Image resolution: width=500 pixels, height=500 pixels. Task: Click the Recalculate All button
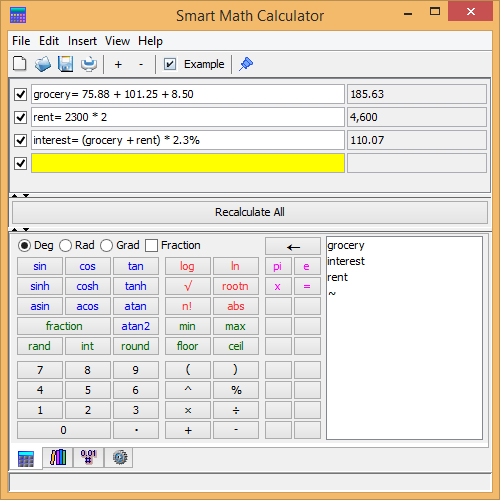250,212
